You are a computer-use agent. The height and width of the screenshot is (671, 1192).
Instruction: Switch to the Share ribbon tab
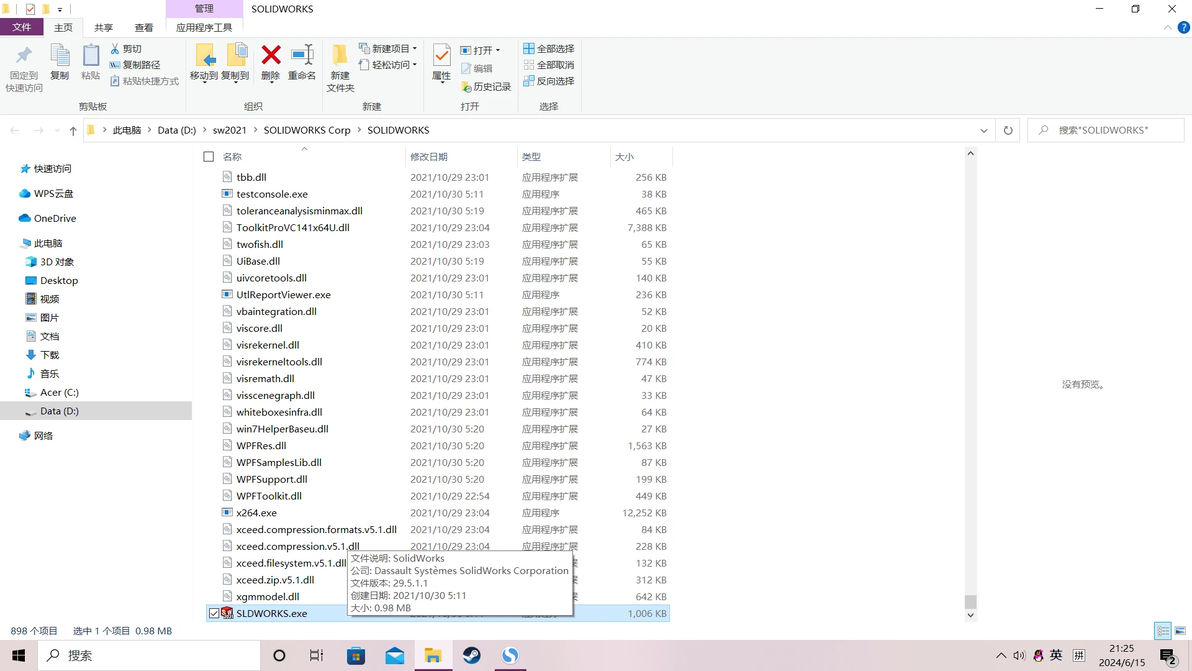tap(103, 27)
